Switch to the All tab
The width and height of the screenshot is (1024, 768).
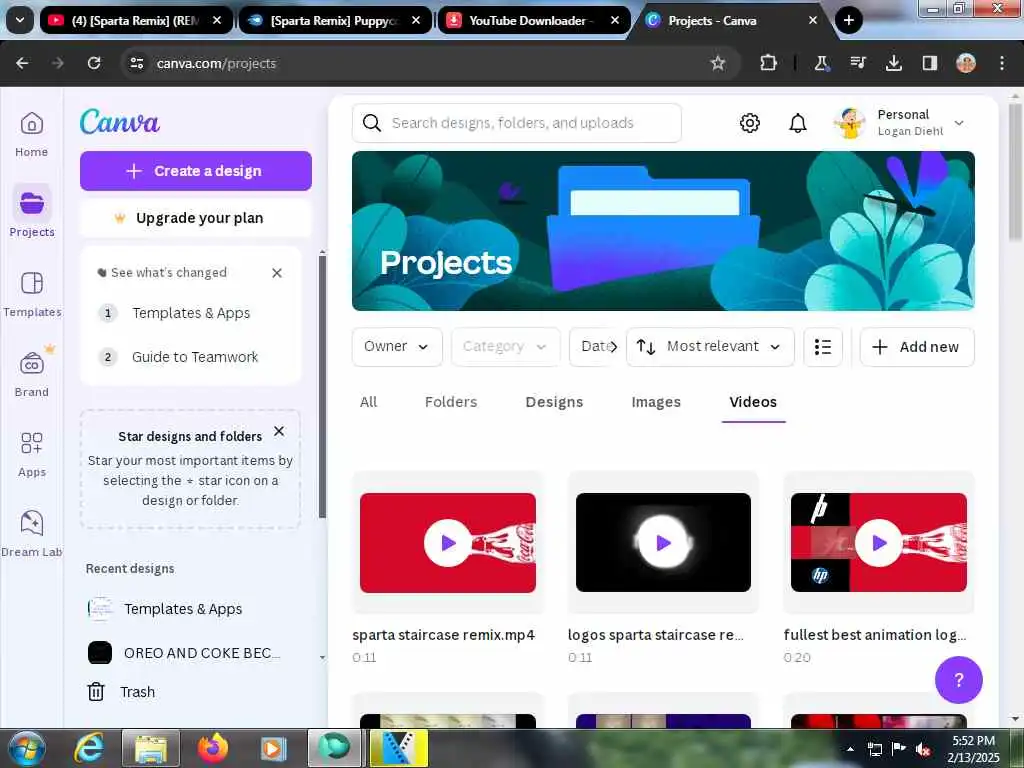point(368,402)
